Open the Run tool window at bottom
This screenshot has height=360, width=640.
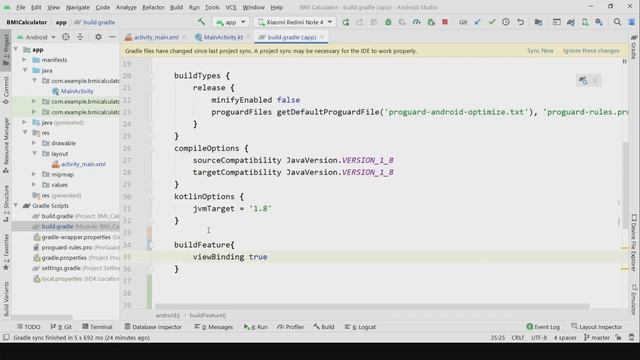point(256,327)
